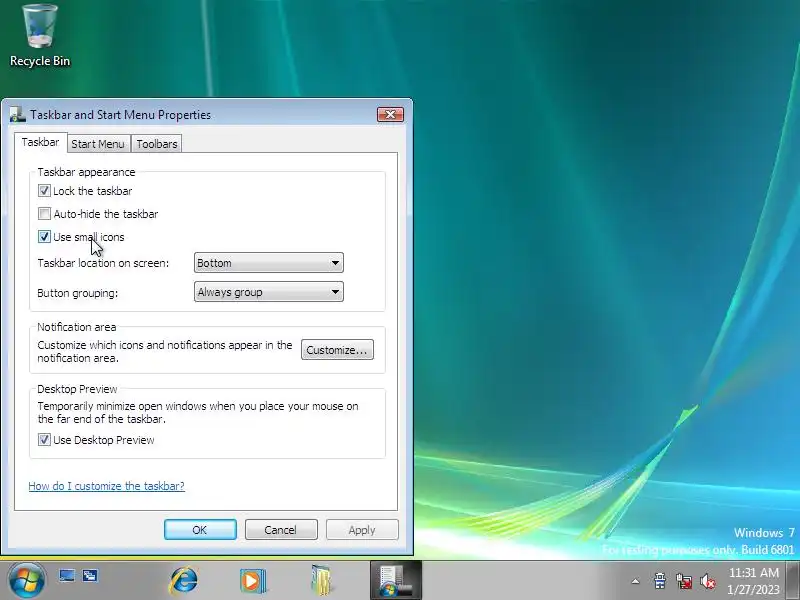800x600 pixels.
Task: Uncheck Use small icons
Action: (44, 237)
